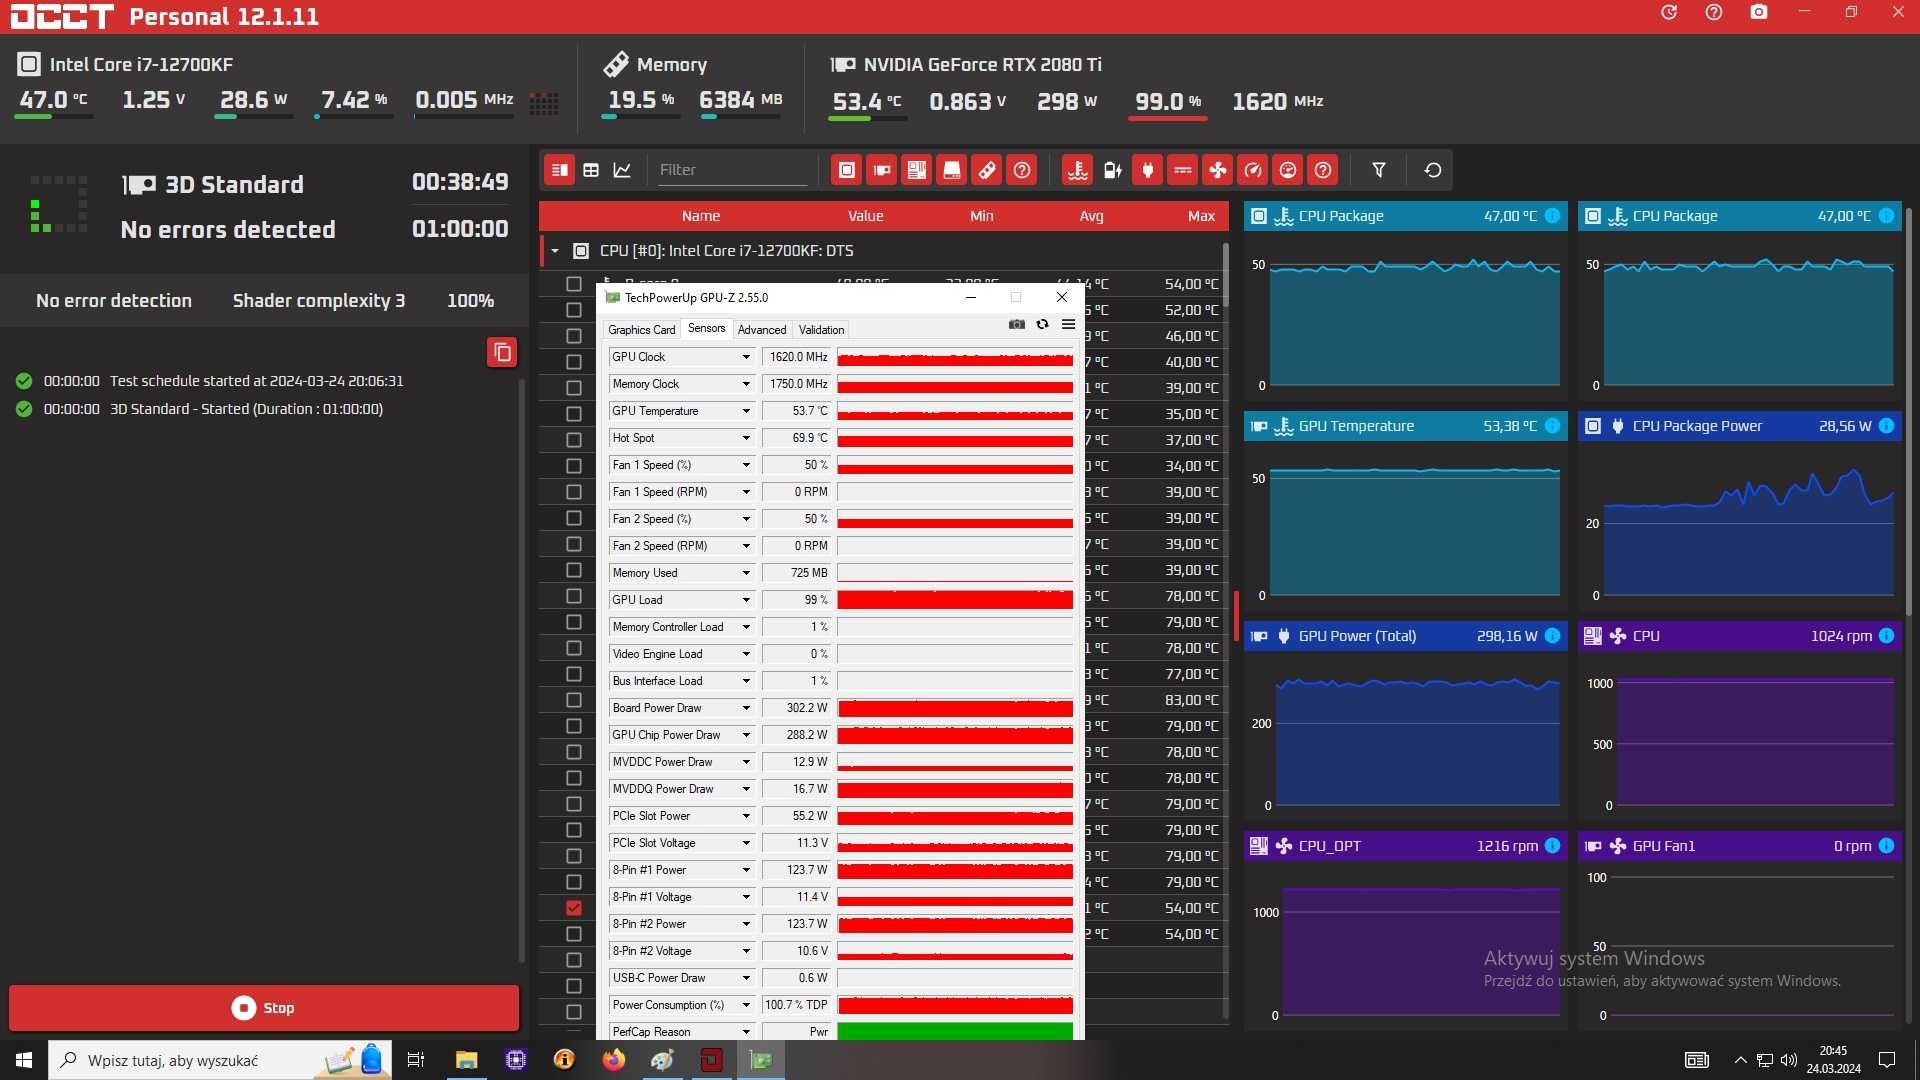
Task: Tick checkbox of sensor row with max 52,00 °C
Action: click(x=574, y=310)
